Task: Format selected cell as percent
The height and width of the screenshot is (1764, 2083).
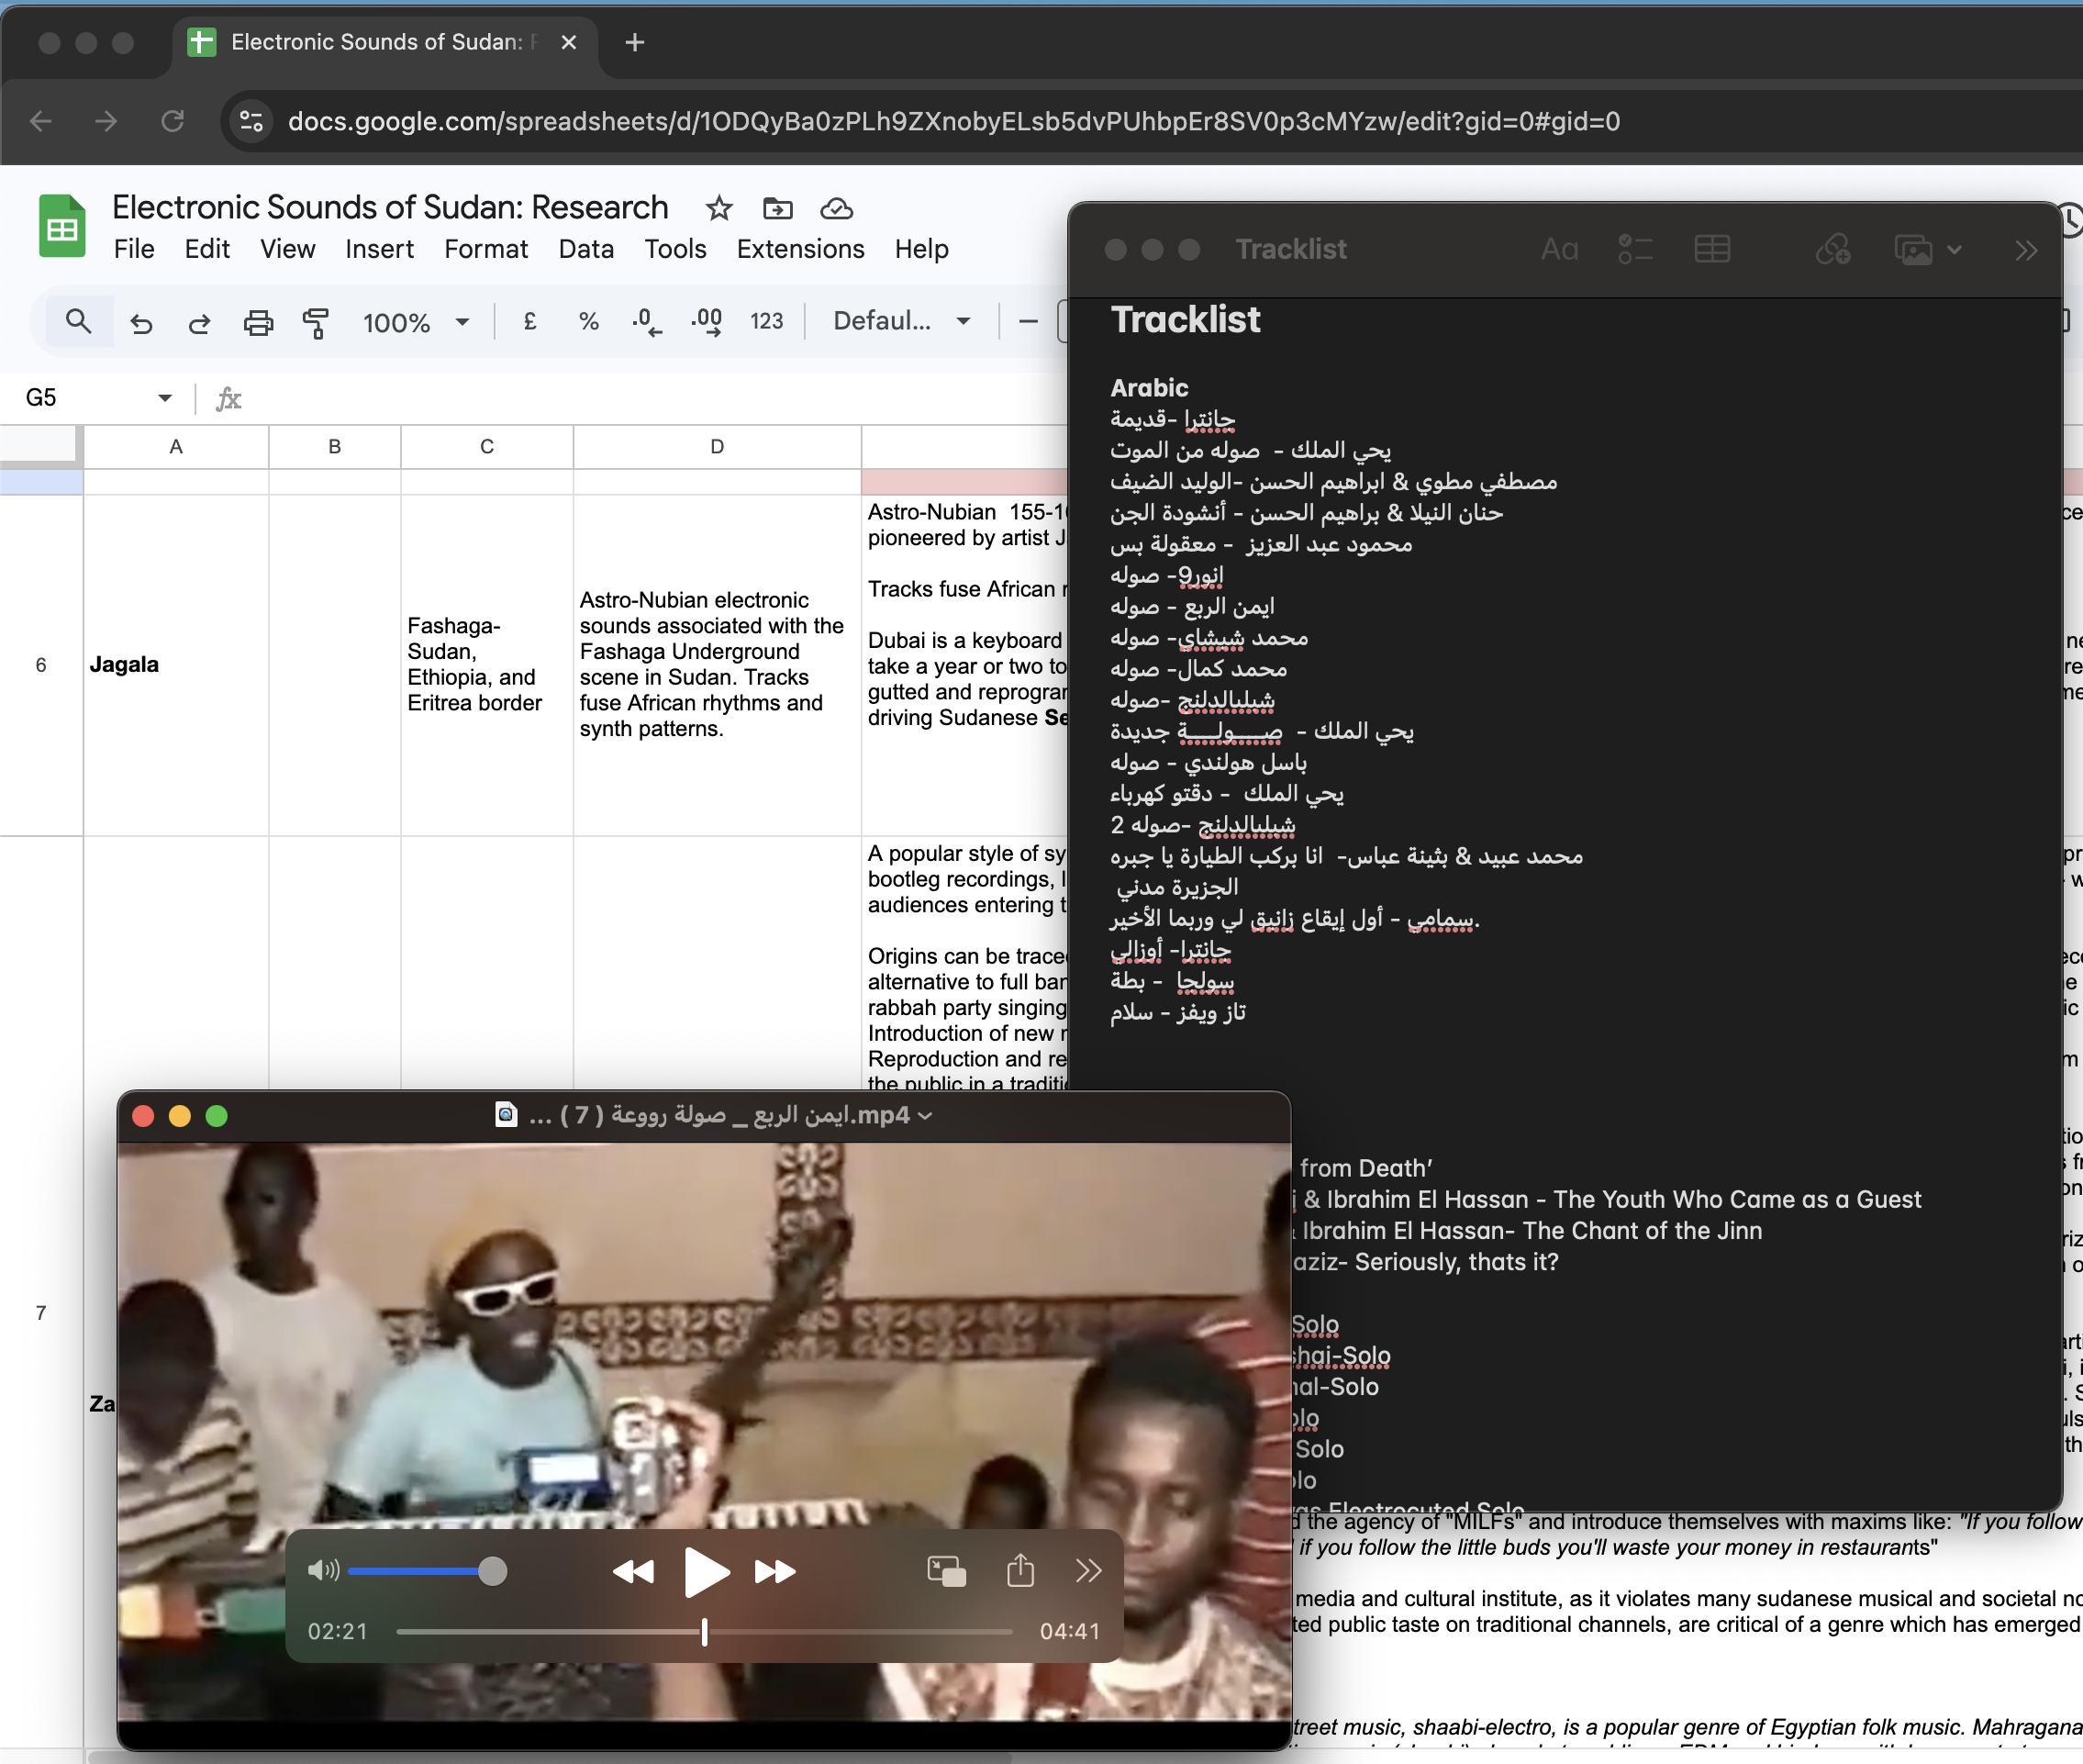Action: coord(588,322)
